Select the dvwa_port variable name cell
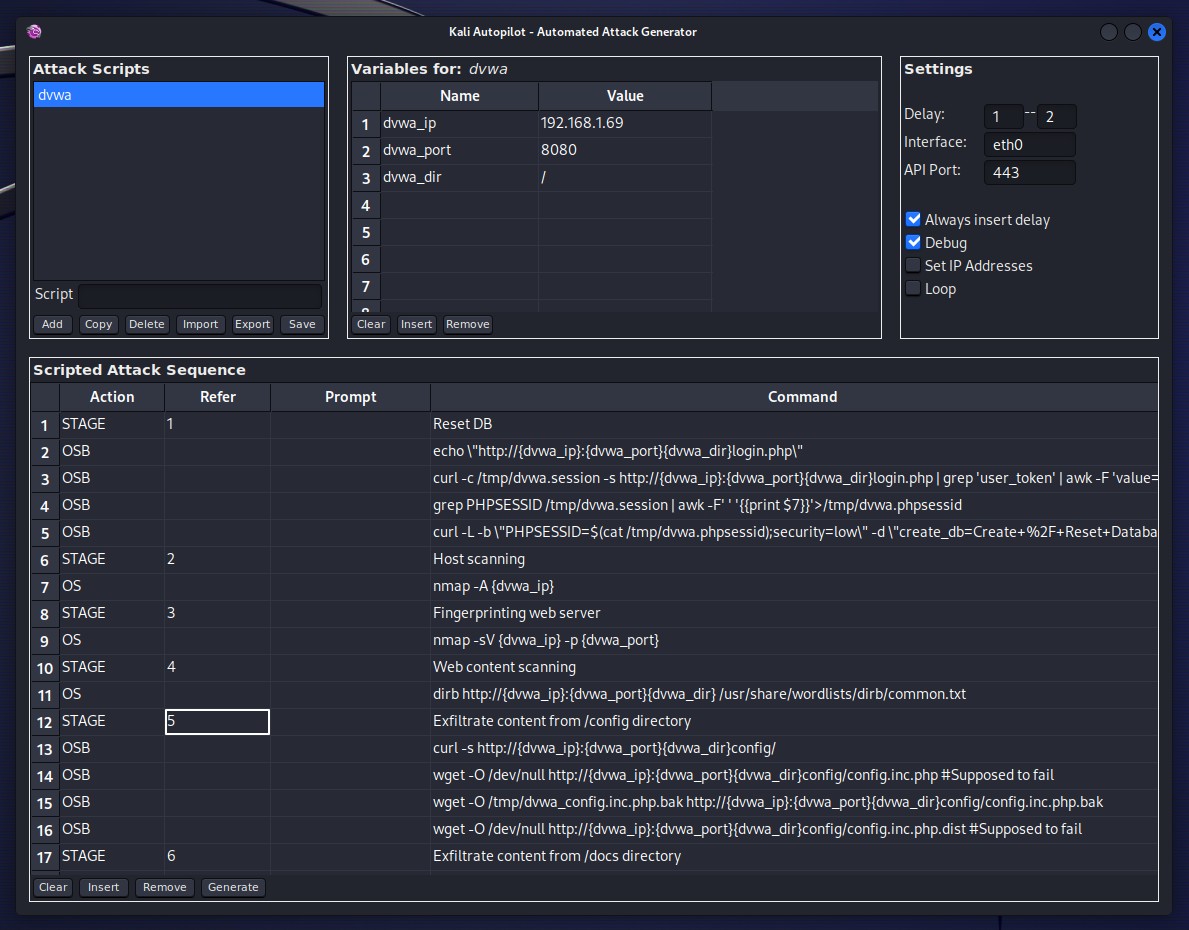The height and width of the screenshot is (930, 1189). (460, 150)
